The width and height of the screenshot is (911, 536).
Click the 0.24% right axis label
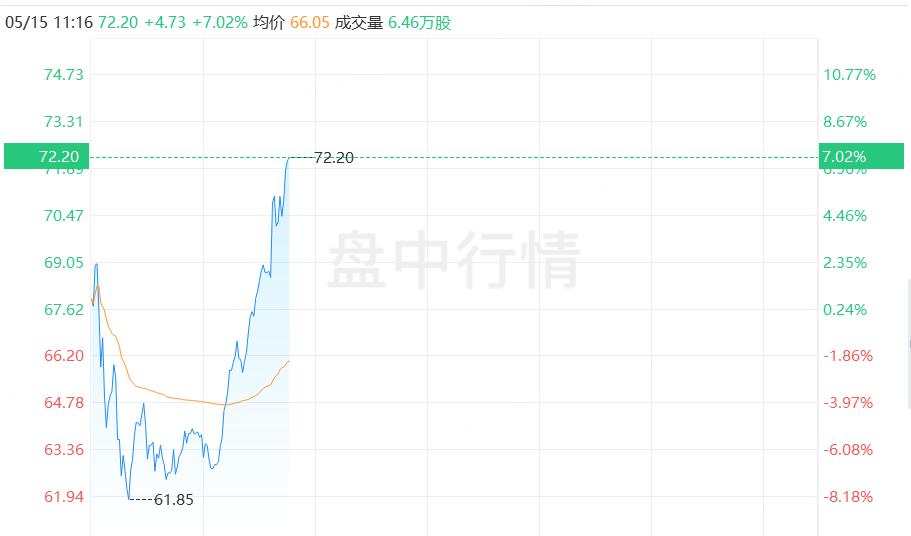pyautogui.click(x=845, y=310)
